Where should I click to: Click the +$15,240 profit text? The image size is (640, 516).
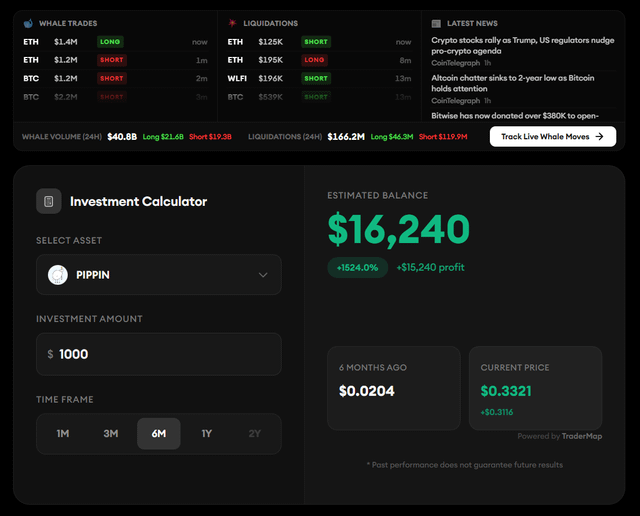click(431, 267)
